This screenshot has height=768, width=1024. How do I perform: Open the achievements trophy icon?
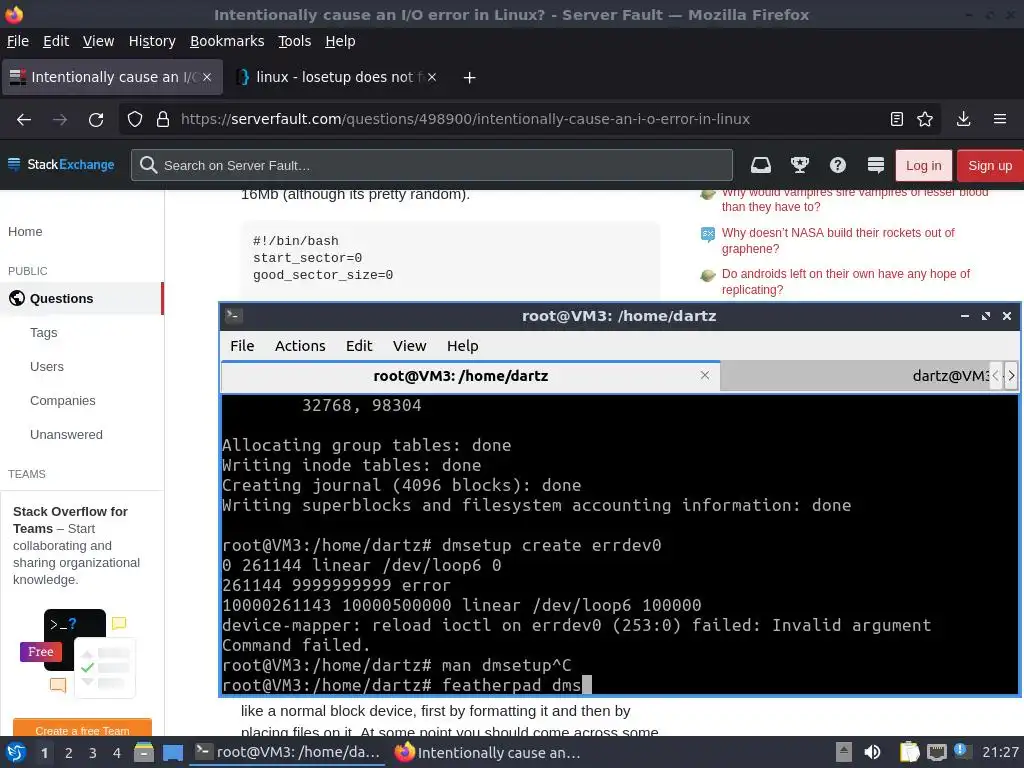799,165
